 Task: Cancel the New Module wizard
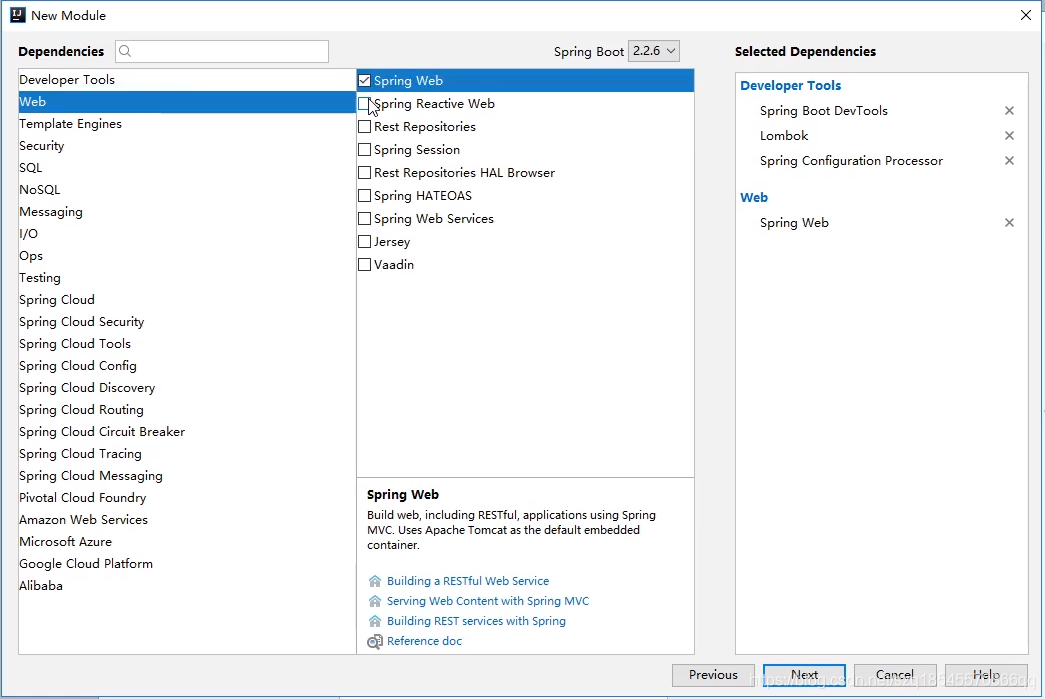(x=895, y=675)
